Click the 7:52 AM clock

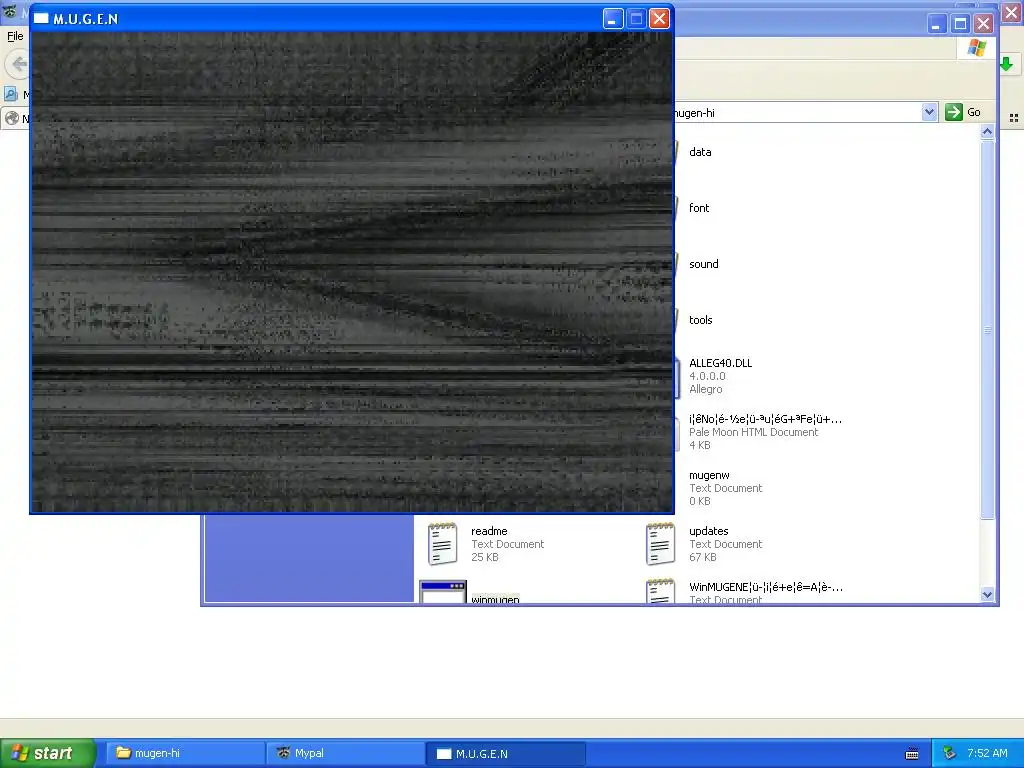(x=987, y=753)
